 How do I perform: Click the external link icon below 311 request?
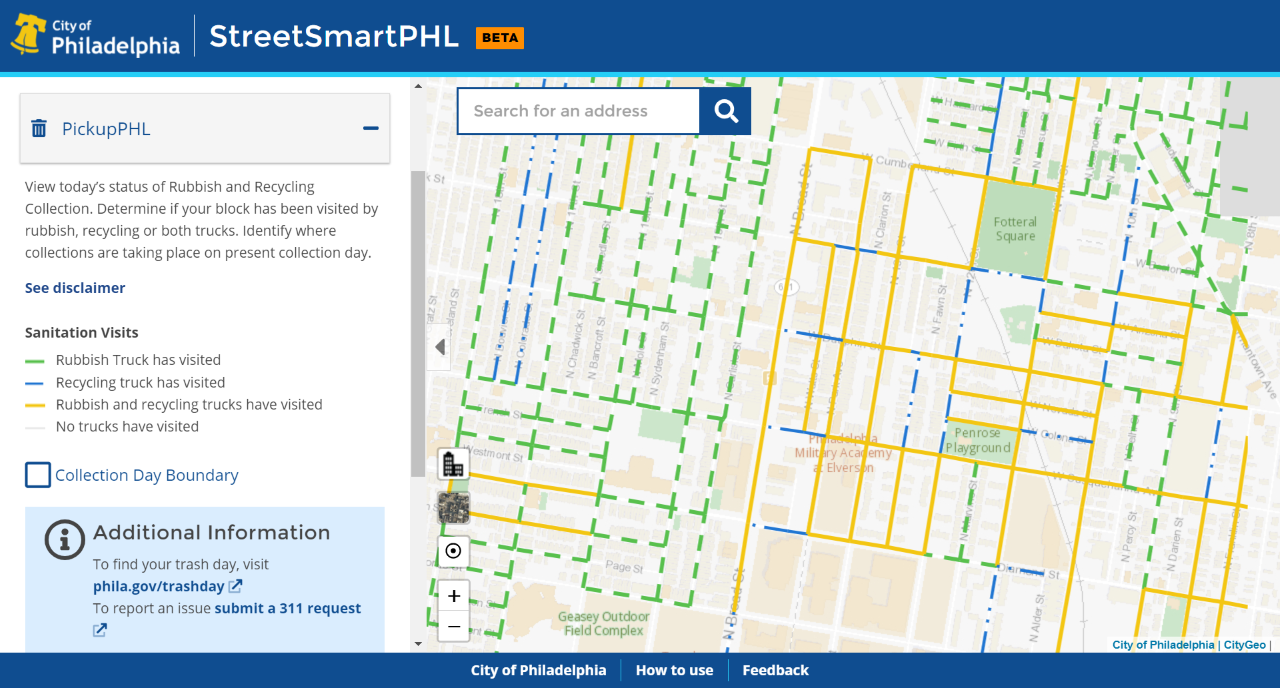(100, 630)
